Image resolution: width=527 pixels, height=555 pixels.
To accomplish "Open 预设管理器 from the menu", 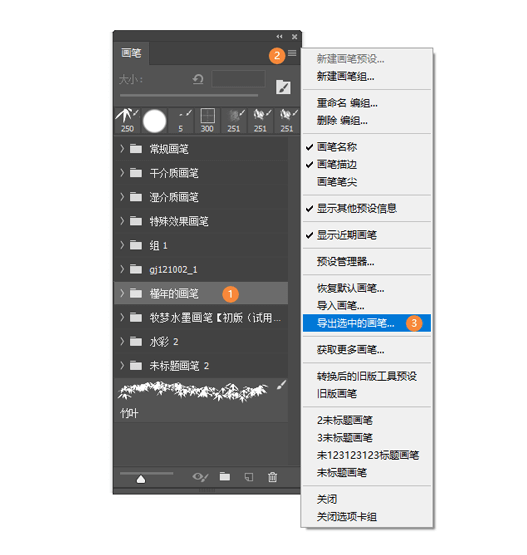I will tap(345, 262).
